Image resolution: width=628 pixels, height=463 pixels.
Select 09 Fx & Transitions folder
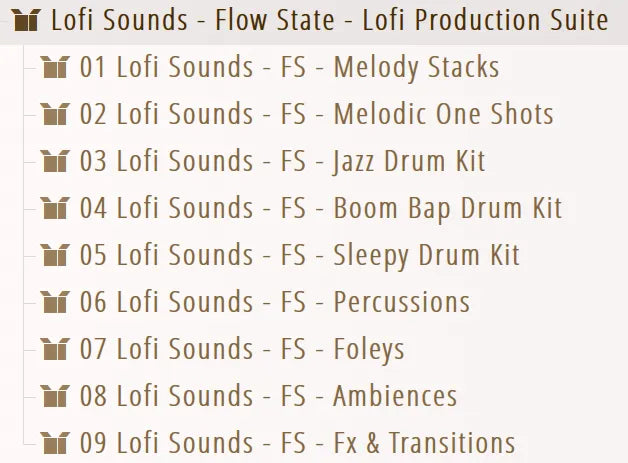pos(297,442)
